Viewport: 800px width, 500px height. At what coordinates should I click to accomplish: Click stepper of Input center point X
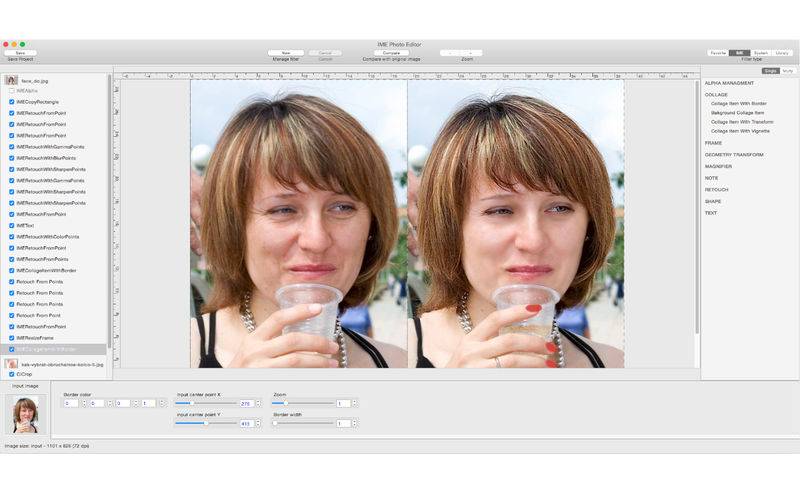258,404
